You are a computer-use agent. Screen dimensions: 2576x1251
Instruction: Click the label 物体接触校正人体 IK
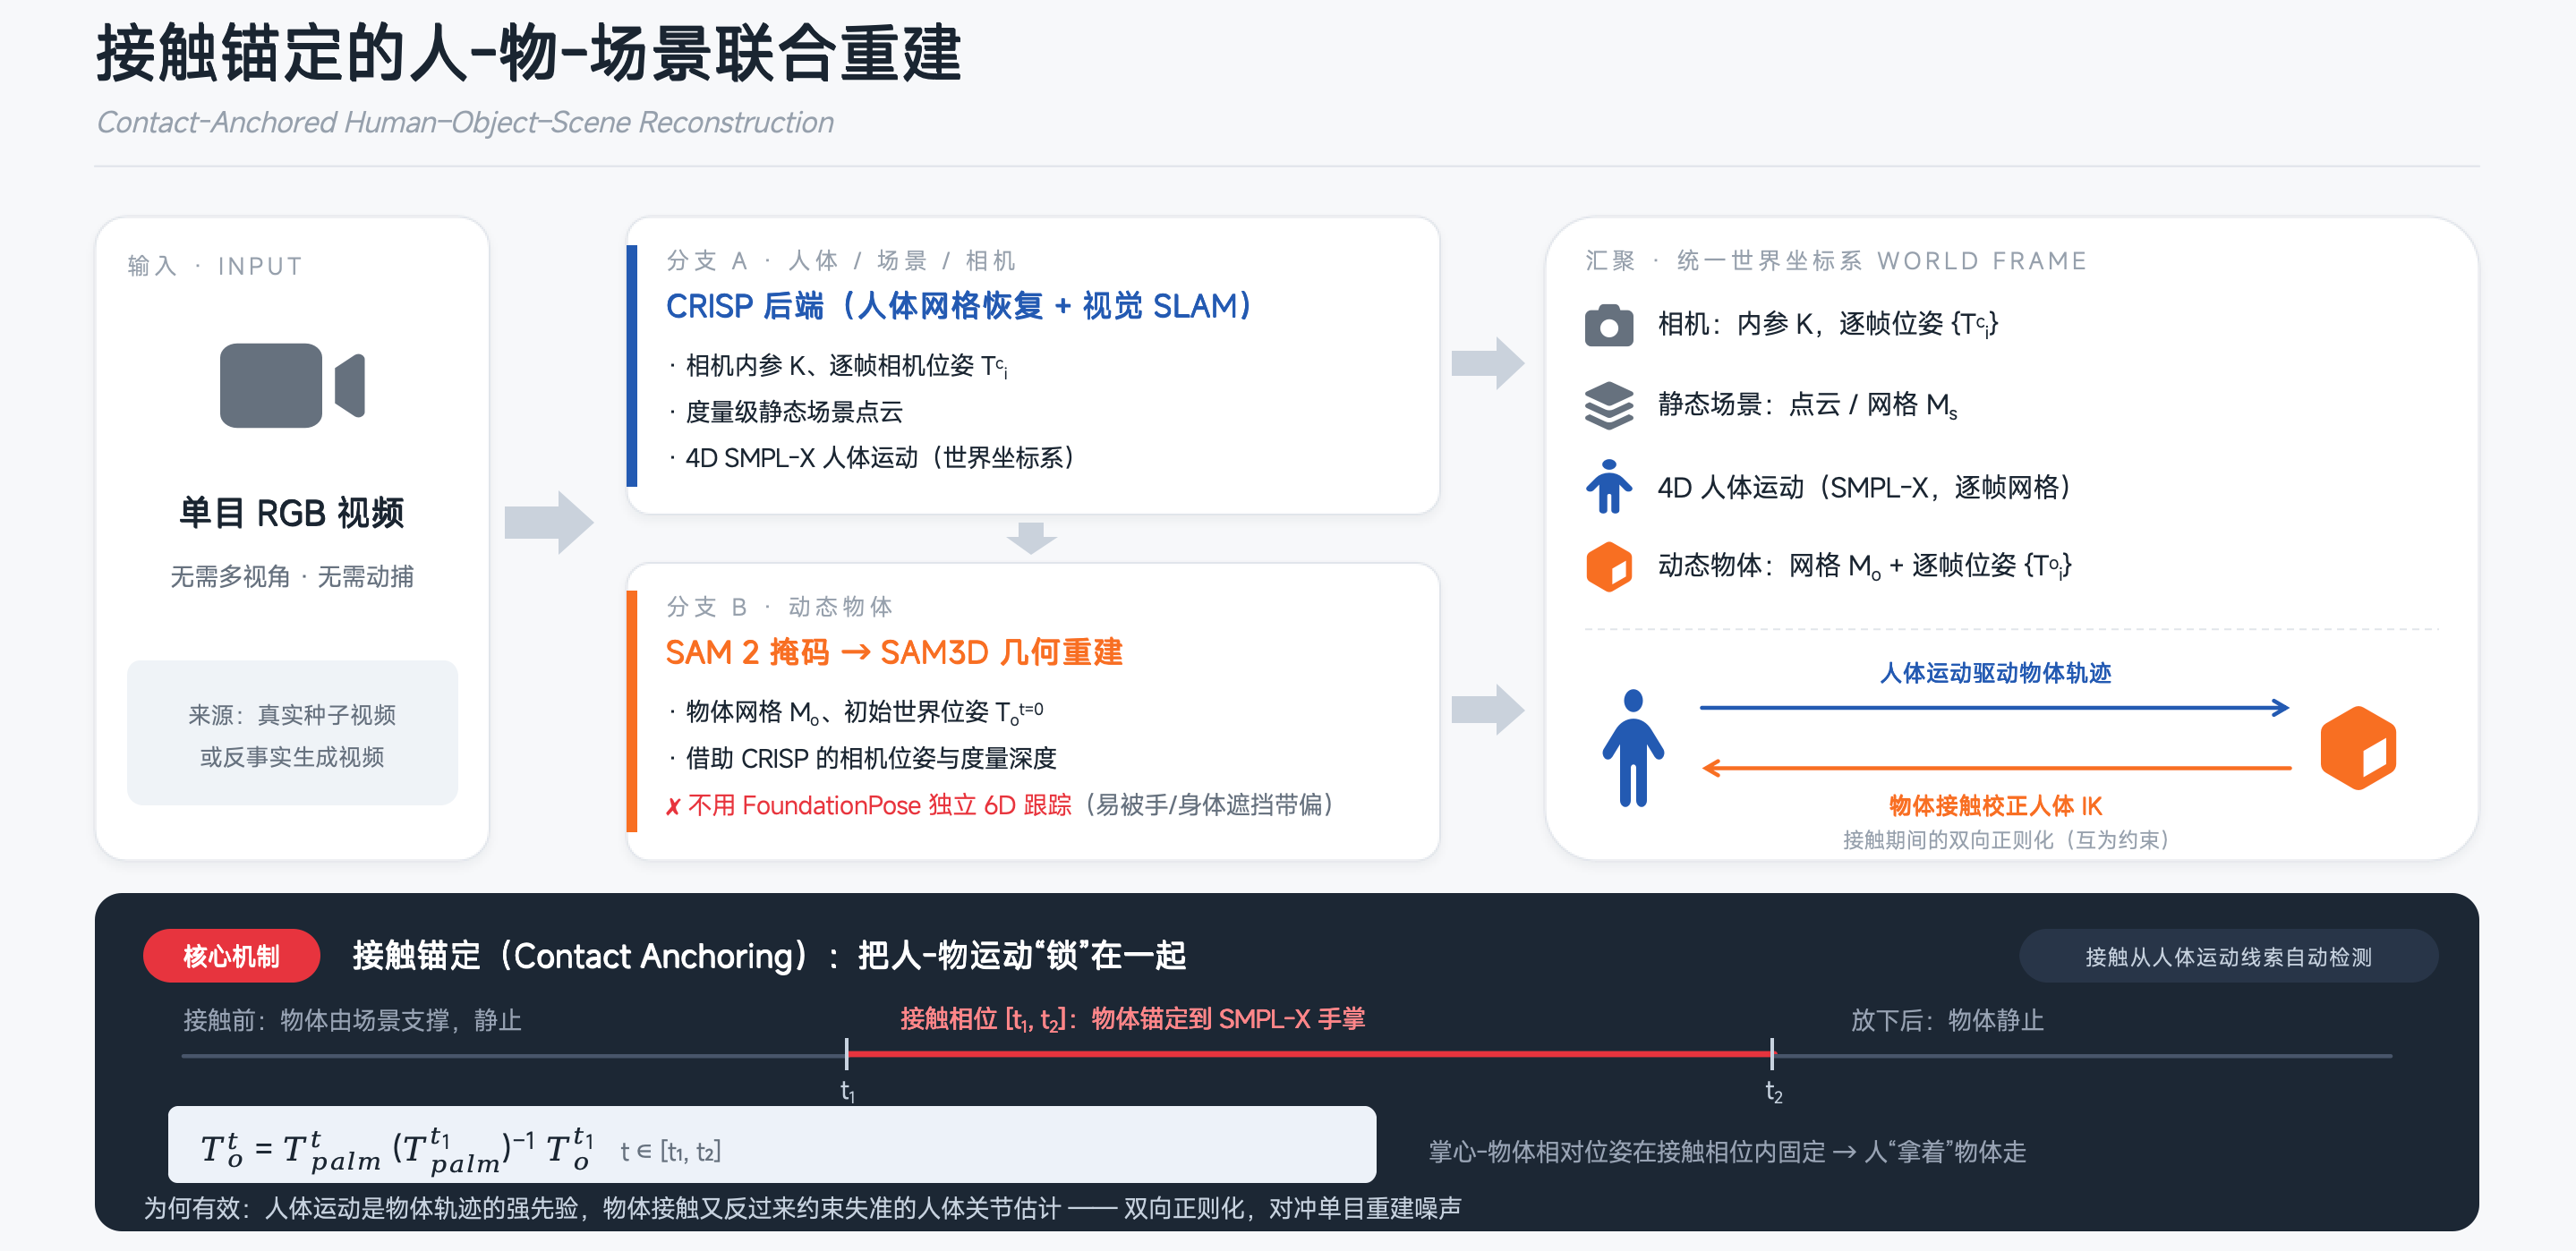(1995, 806)
